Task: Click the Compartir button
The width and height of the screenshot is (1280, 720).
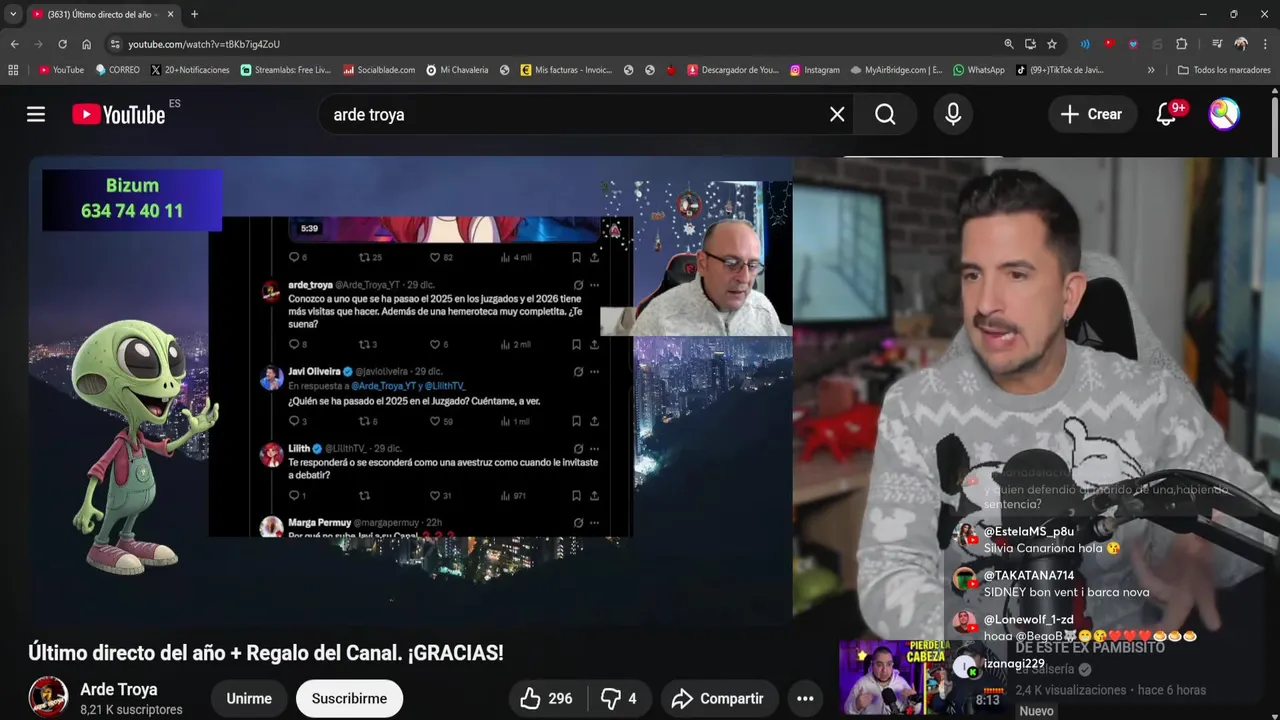Action: point(719,698)
